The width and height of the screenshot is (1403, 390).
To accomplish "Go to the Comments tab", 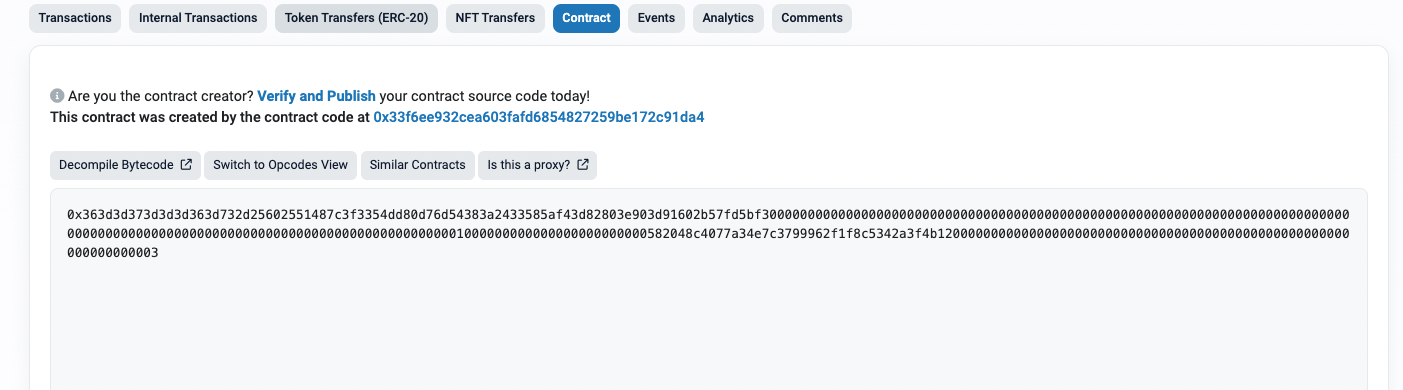I will [812, 18].
